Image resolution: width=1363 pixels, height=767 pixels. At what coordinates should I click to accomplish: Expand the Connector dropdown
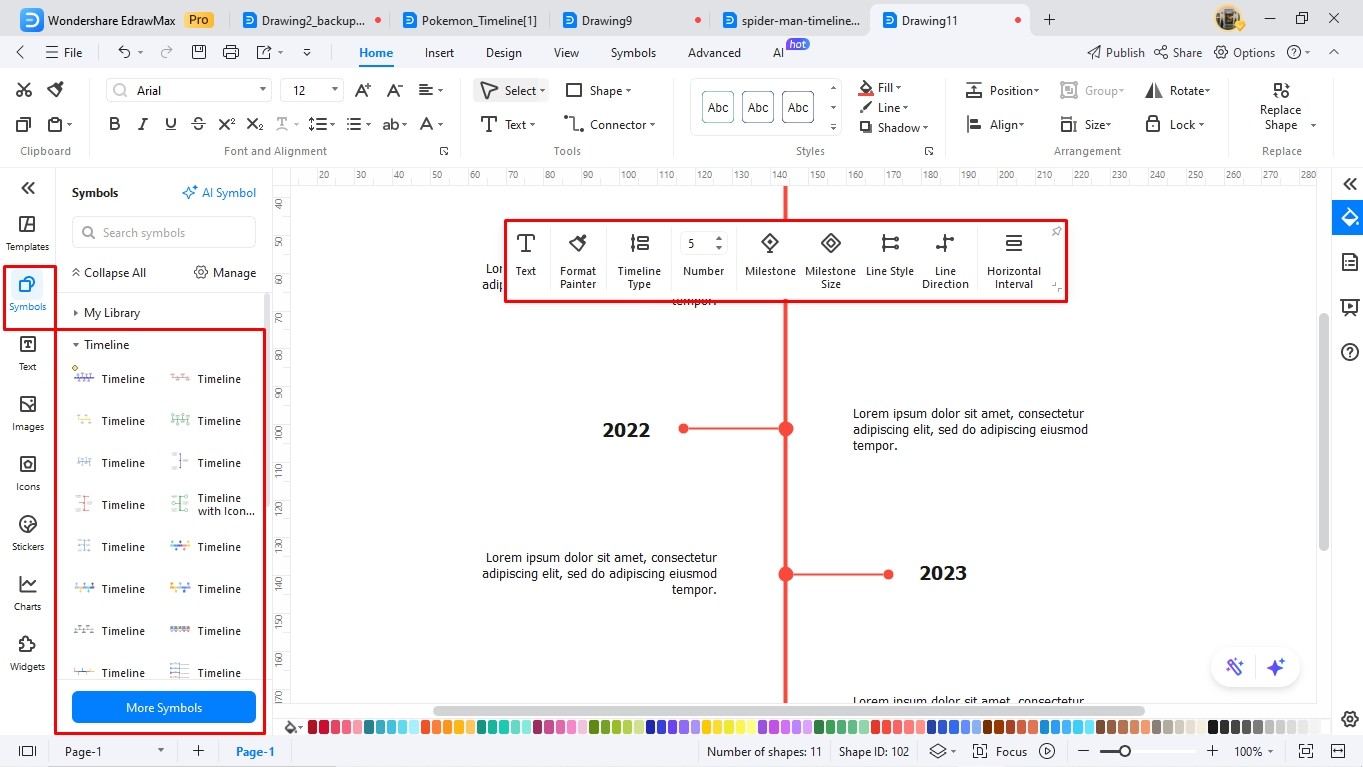(x=652, y=124)
